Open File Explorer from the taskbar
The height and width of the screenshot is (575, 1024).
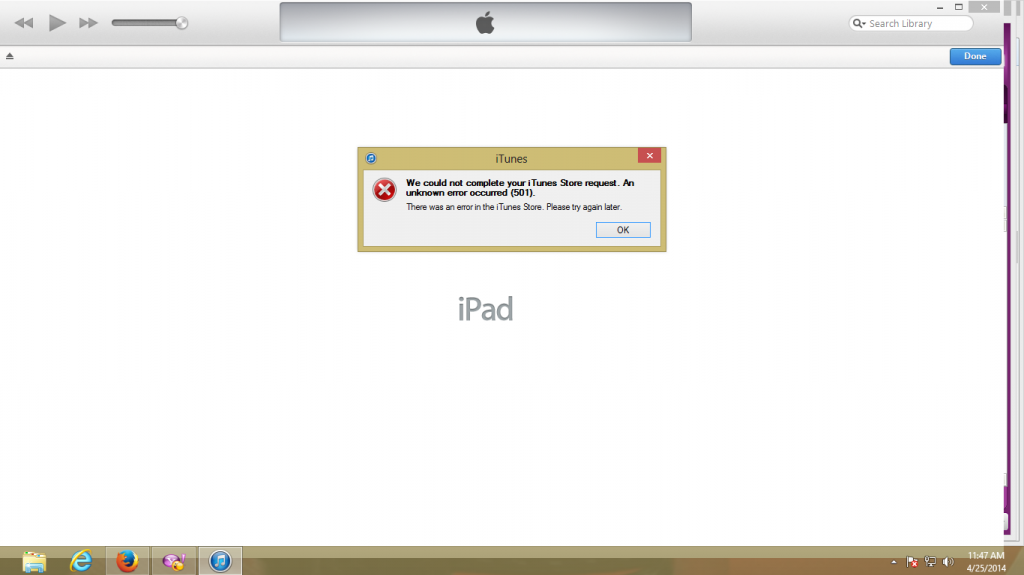(34, 561)
